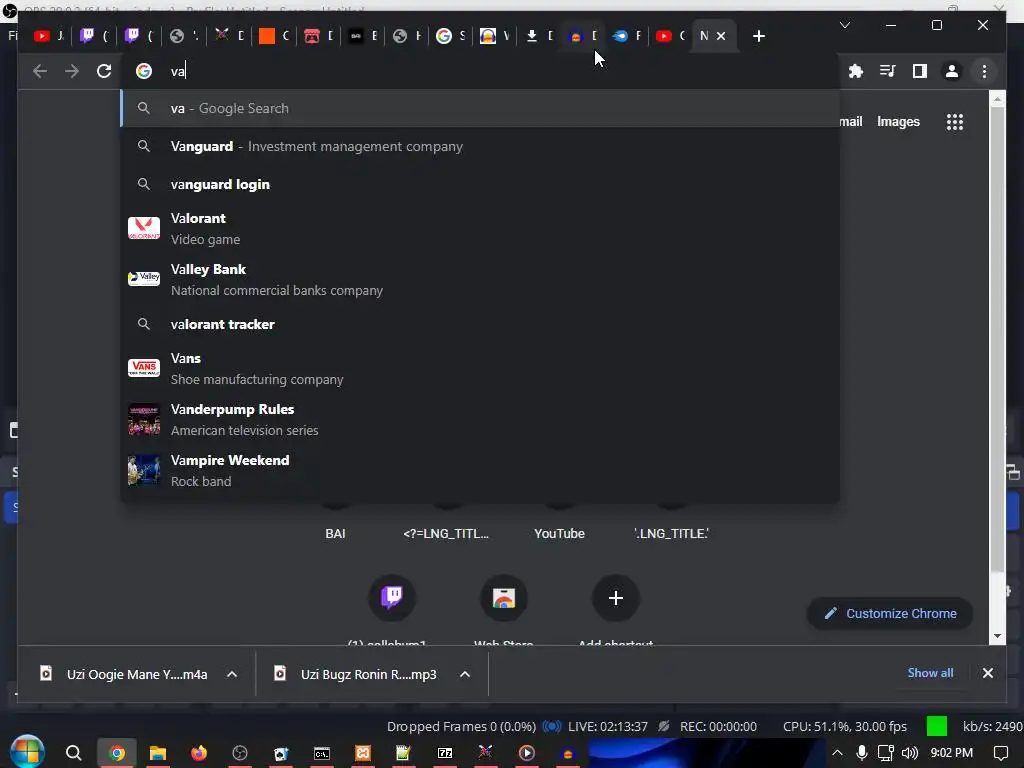
Task: Open the Web Store shortcut tile
Action: pos(504,598)
